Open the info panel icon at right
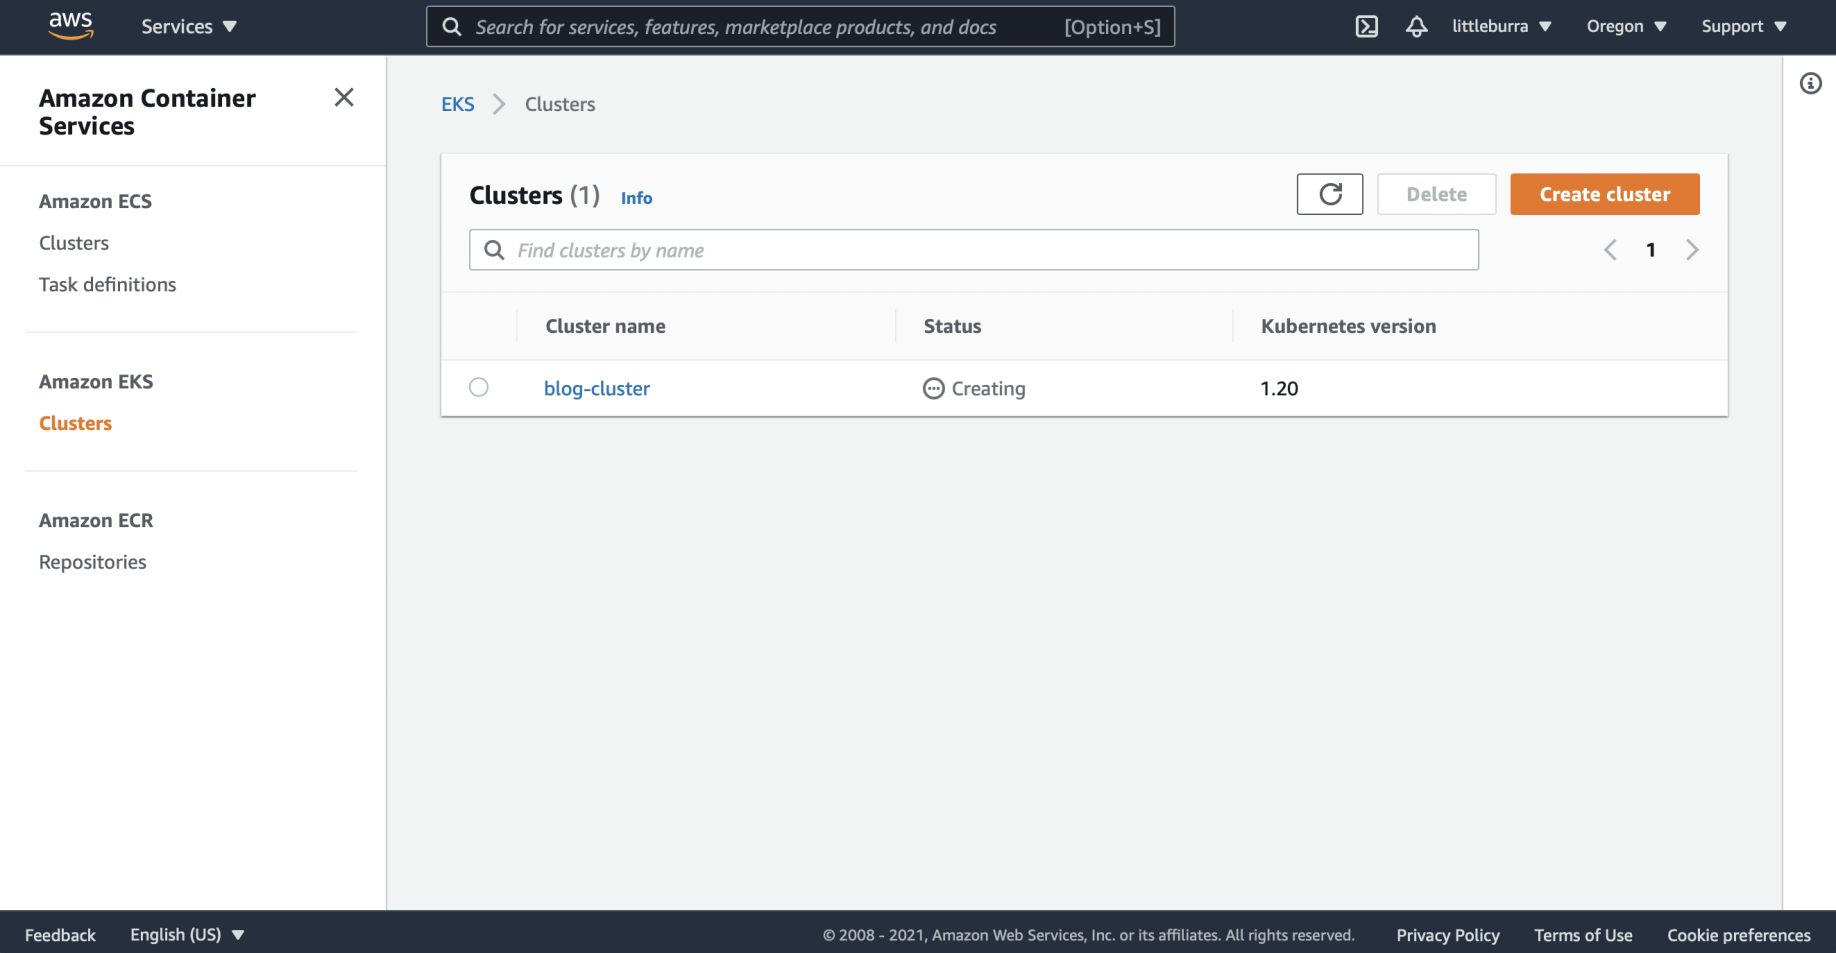 (x=1810, y=83)
